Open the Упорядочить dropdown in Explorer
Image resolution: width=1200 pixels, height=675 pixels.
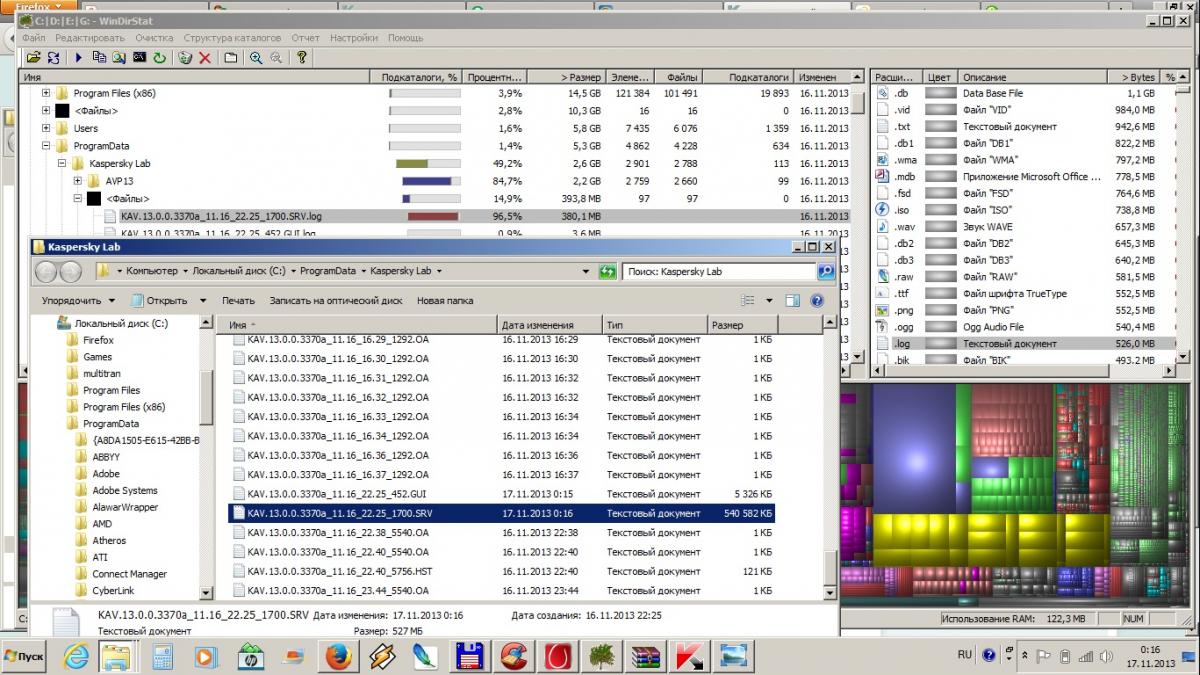pos(78,300)
